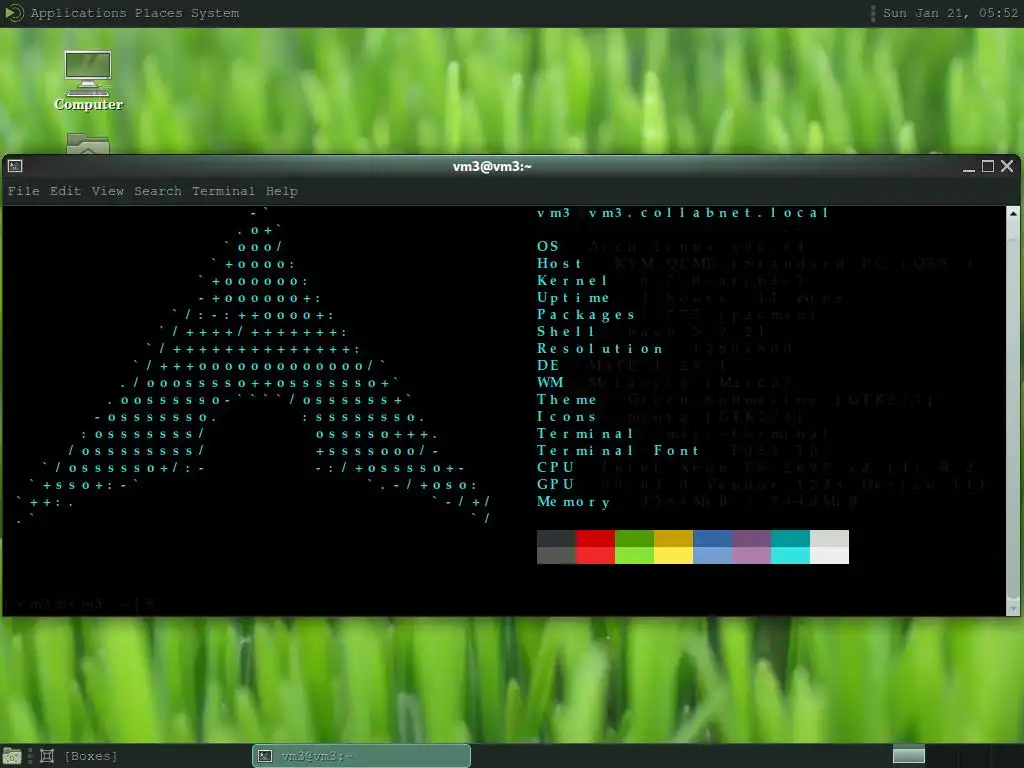This screenshot has height=768, width=1024.
Task: Click the 'Uptime' label in terminal output
Action: tap(573, 297)
